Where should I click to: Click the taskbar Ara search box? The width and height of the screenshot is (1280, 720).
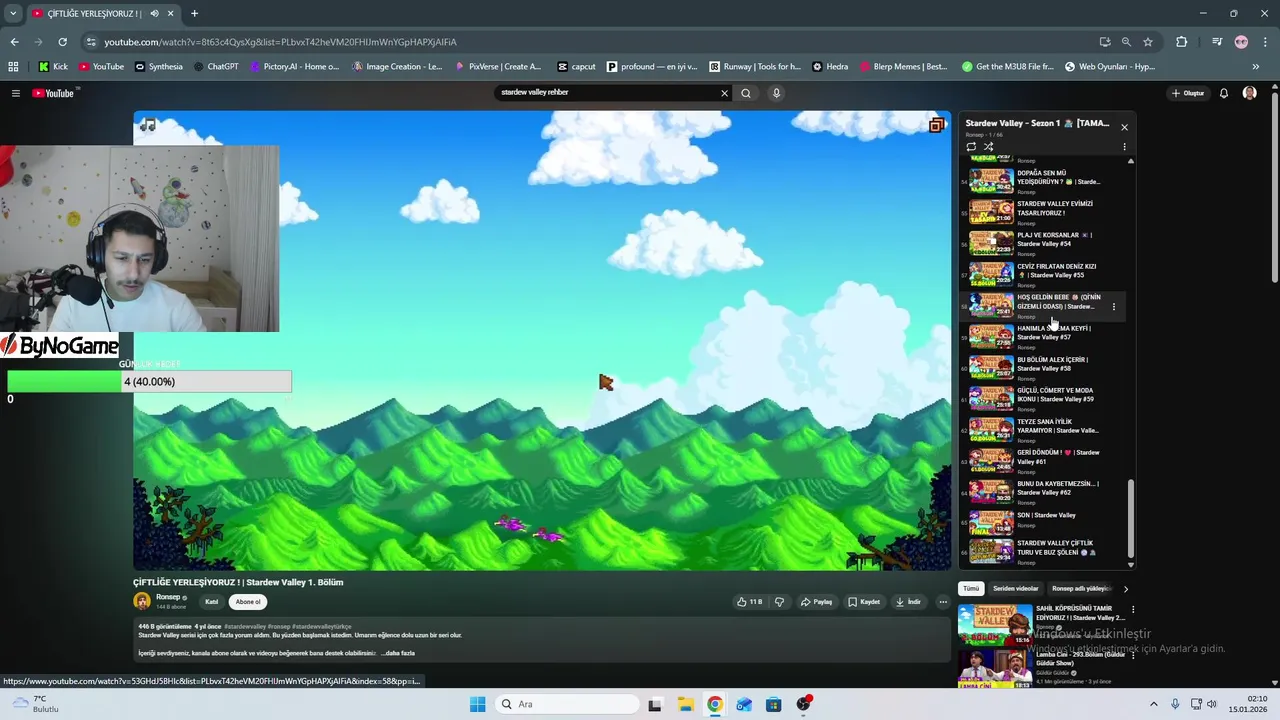click(567, 704)
